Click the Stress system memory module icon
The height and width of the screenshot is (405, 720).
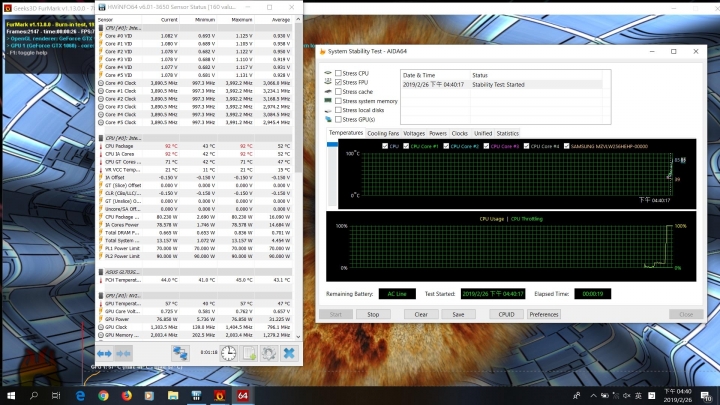[x=328, y=101]
